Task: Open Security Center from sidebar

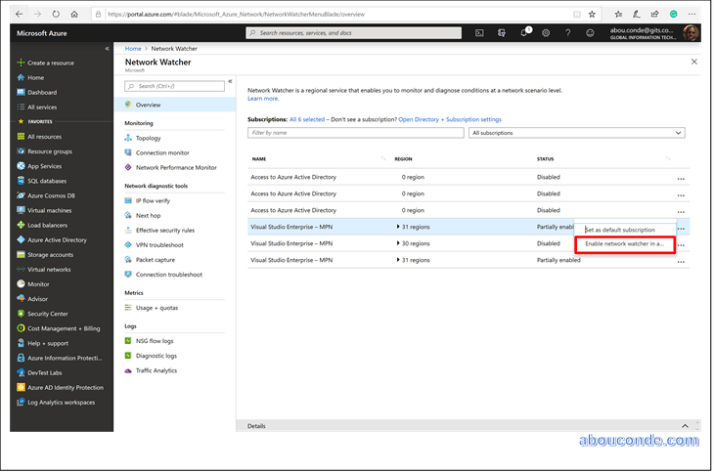Action: coord(47,313)
